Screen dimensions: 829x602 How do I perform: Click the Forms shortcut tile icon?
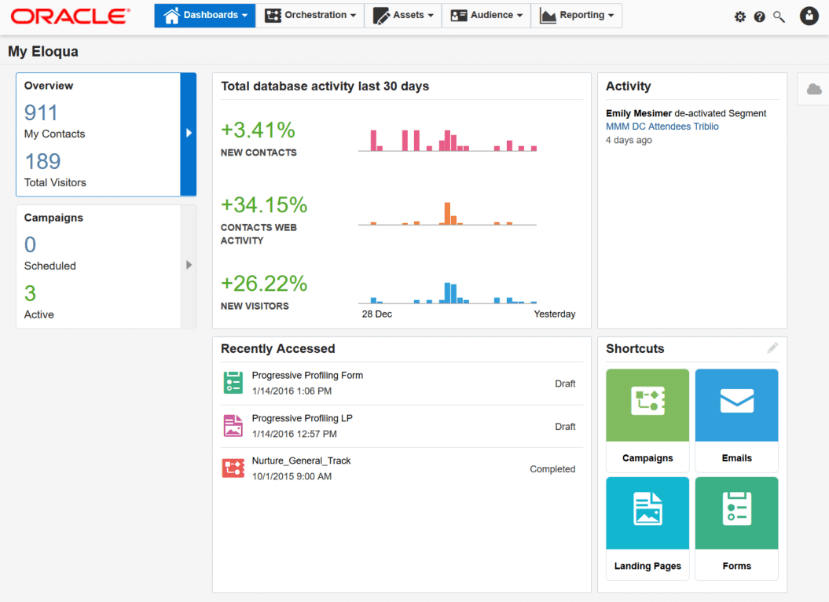coord(736,508)
